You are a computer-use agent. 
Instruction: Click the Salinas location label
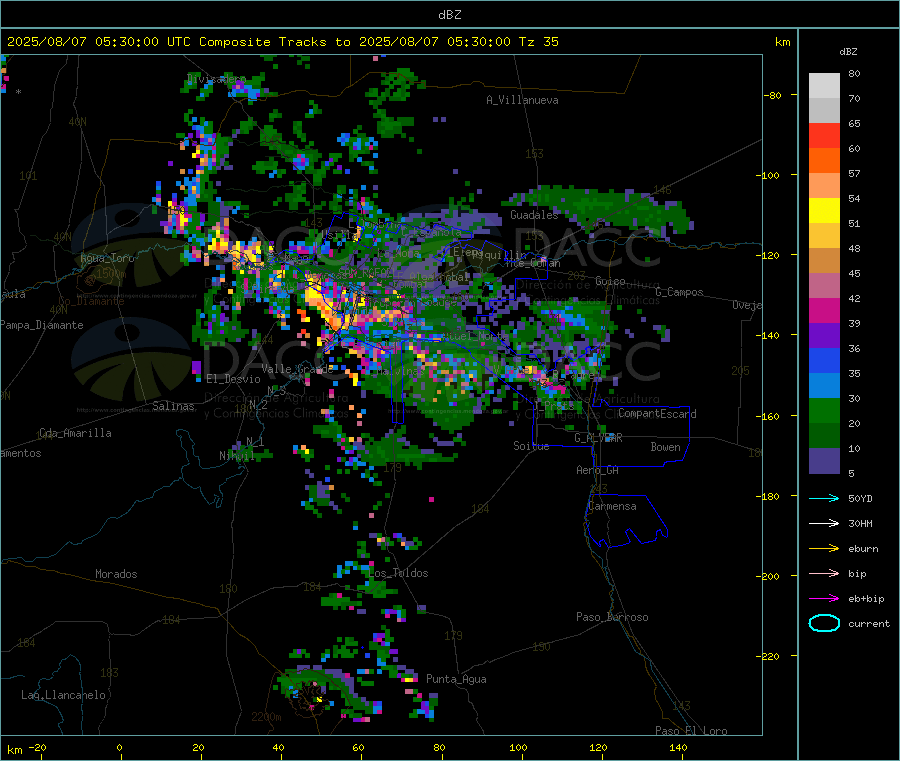tap(173, 406)
